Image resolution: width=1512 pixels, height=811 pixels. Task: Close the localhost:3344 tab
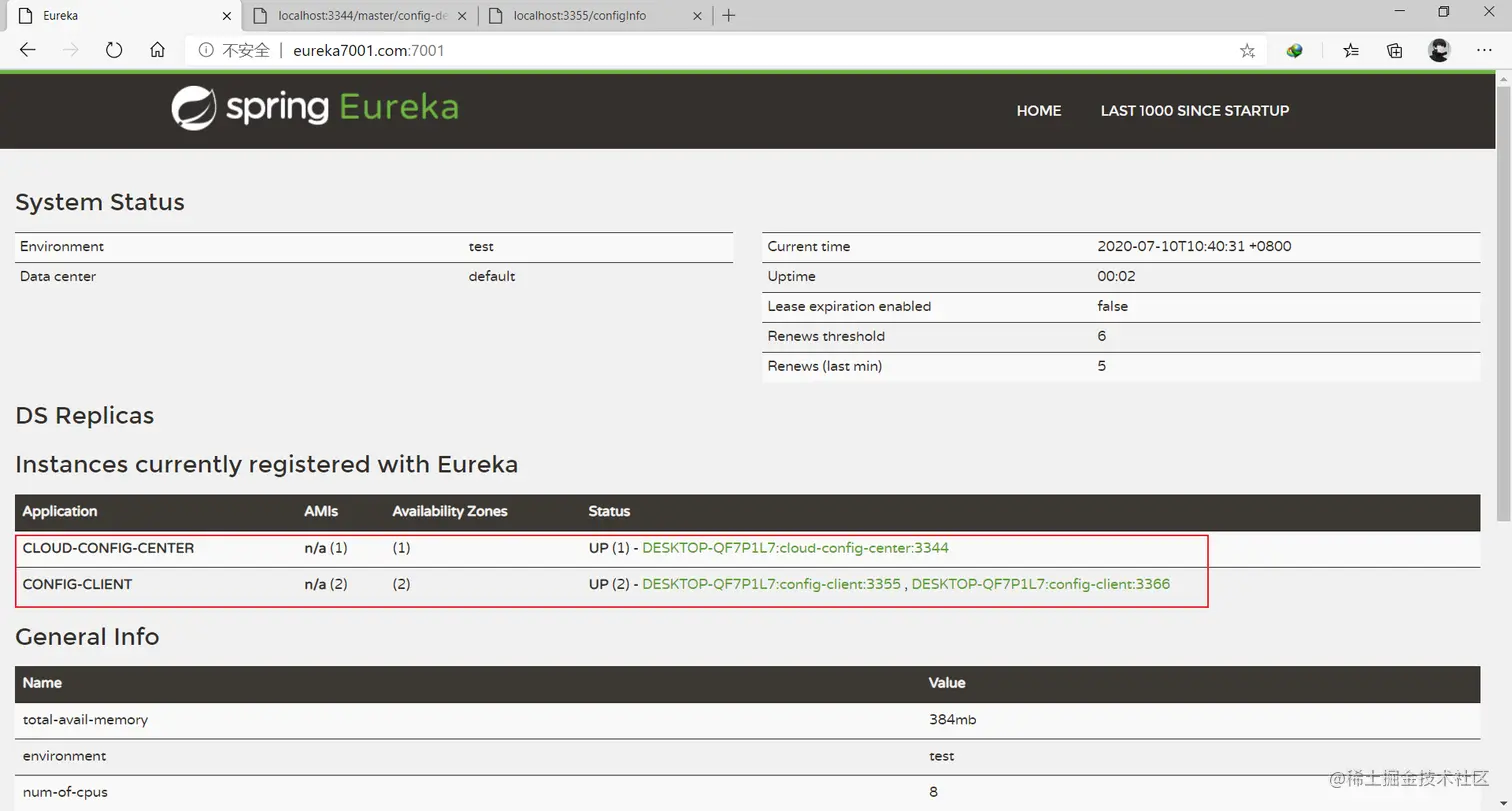pos(462,16)
